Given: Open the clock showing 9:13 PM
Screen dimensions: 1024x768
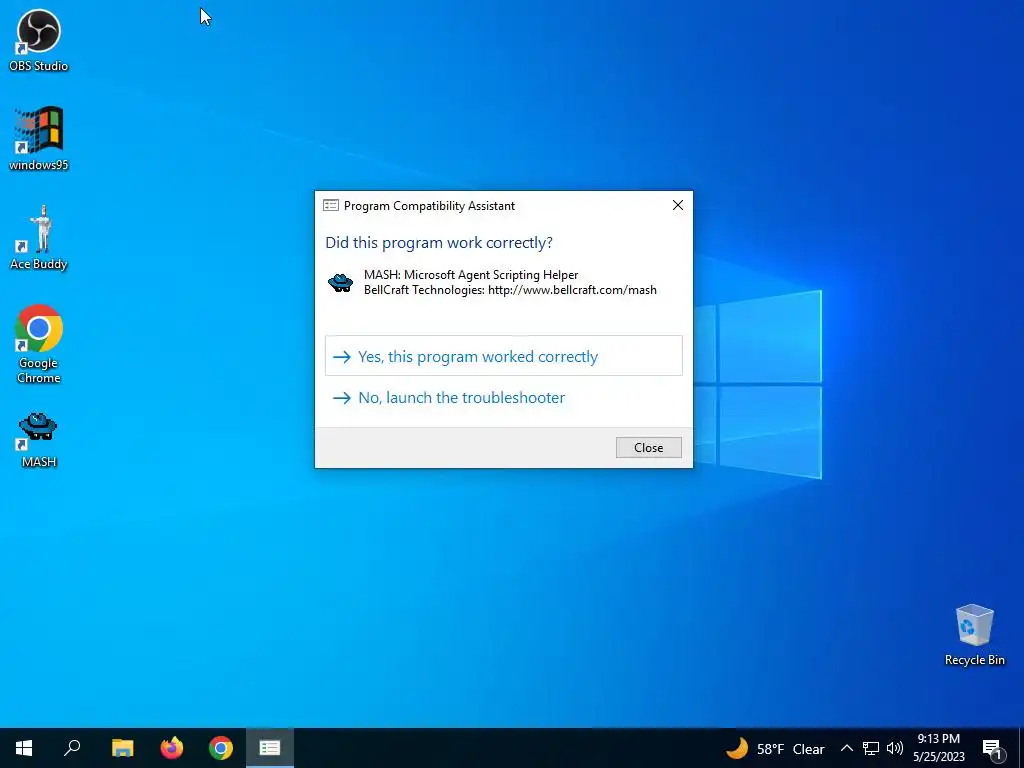Looking at the screenshot, I should click(x=938, y=748).
